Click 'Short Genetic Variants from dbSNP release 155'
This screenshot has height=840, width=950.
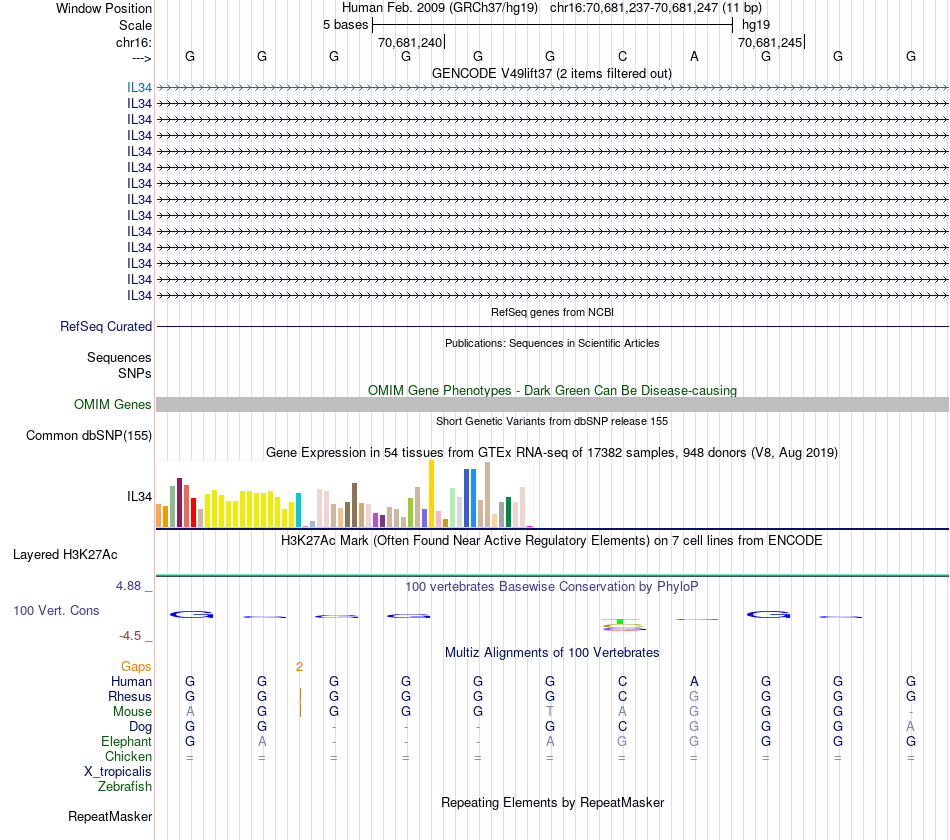pos(552,421)
